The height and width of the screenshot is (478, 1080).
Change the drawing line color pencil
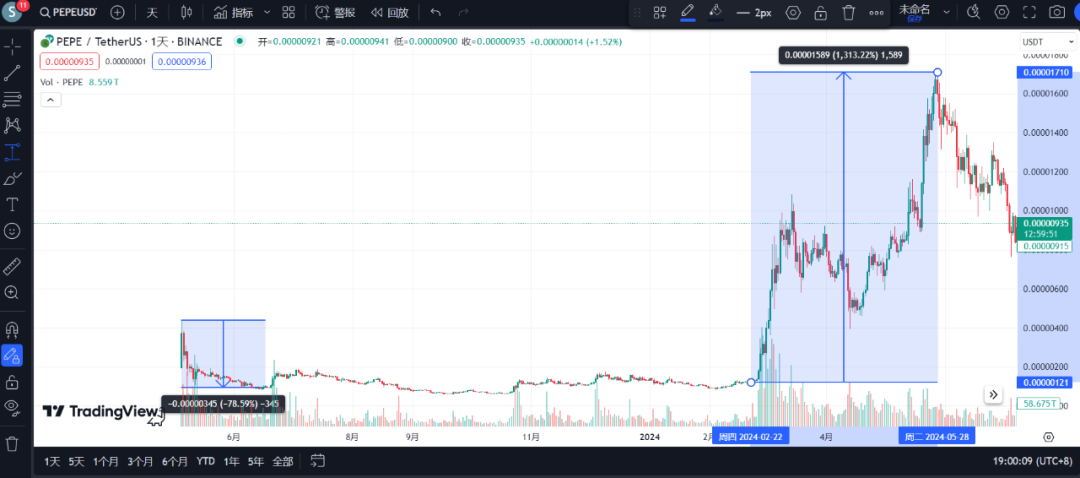tap(687, 12)
